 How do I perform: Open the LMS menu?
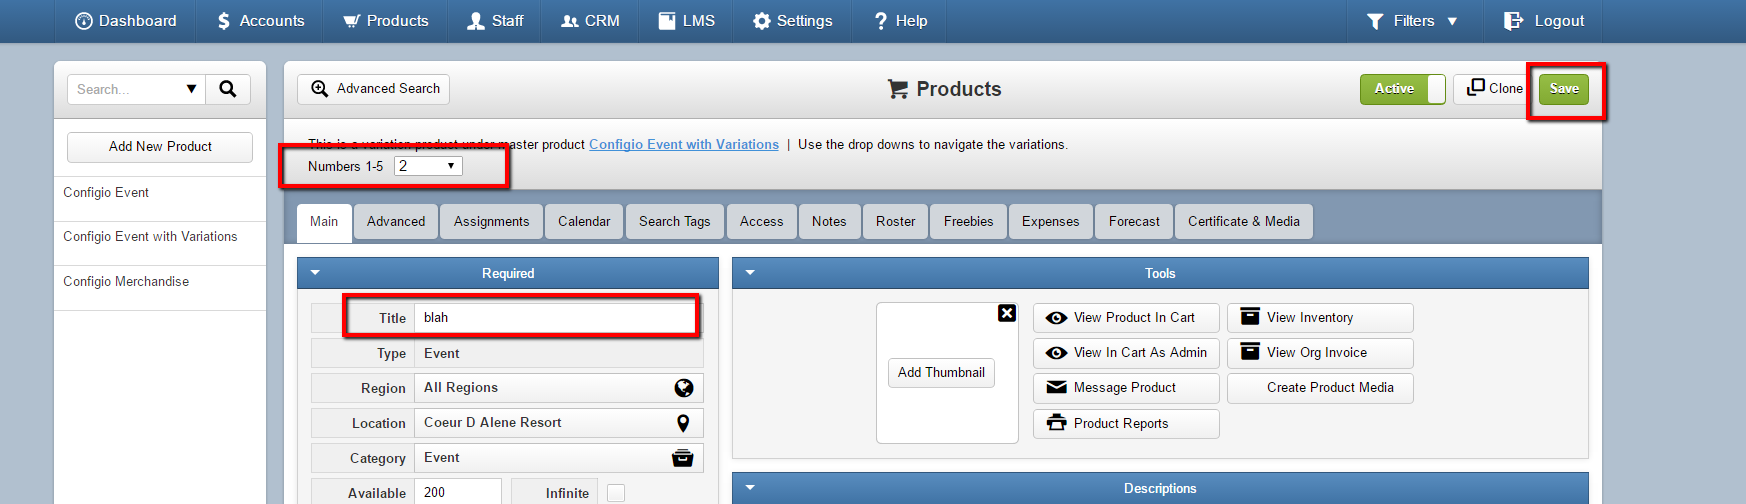point(687,21)
